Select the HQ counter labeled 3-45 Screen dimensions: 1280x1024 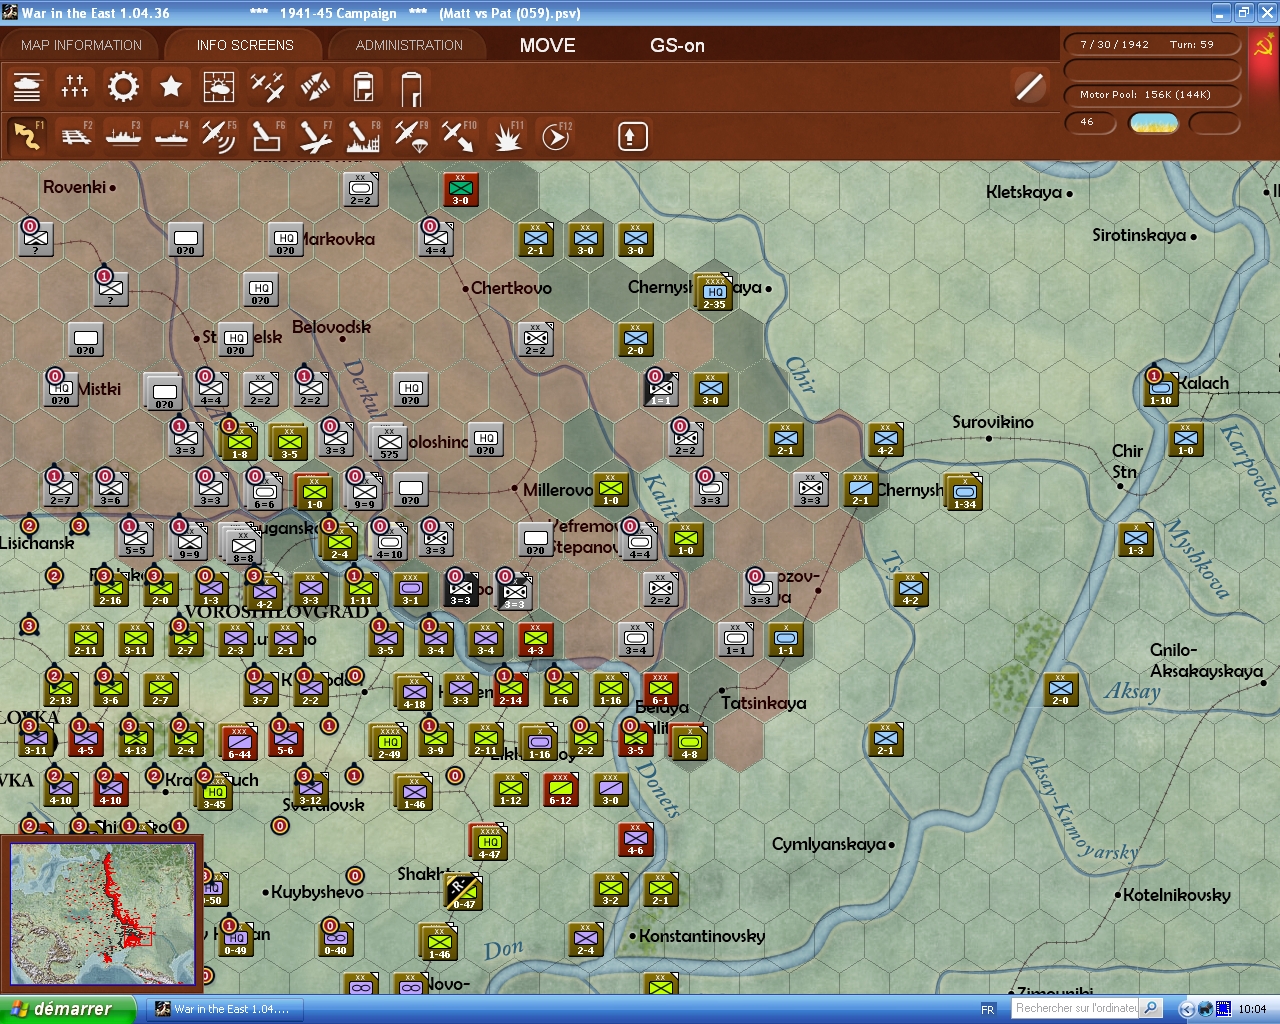pos(214,791)
